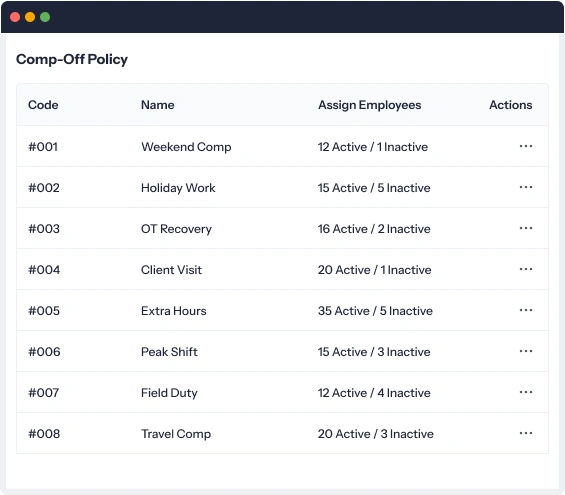Click "15 Active / 3 Inactive" cell
565x495 pixels.
coord(374,352)
